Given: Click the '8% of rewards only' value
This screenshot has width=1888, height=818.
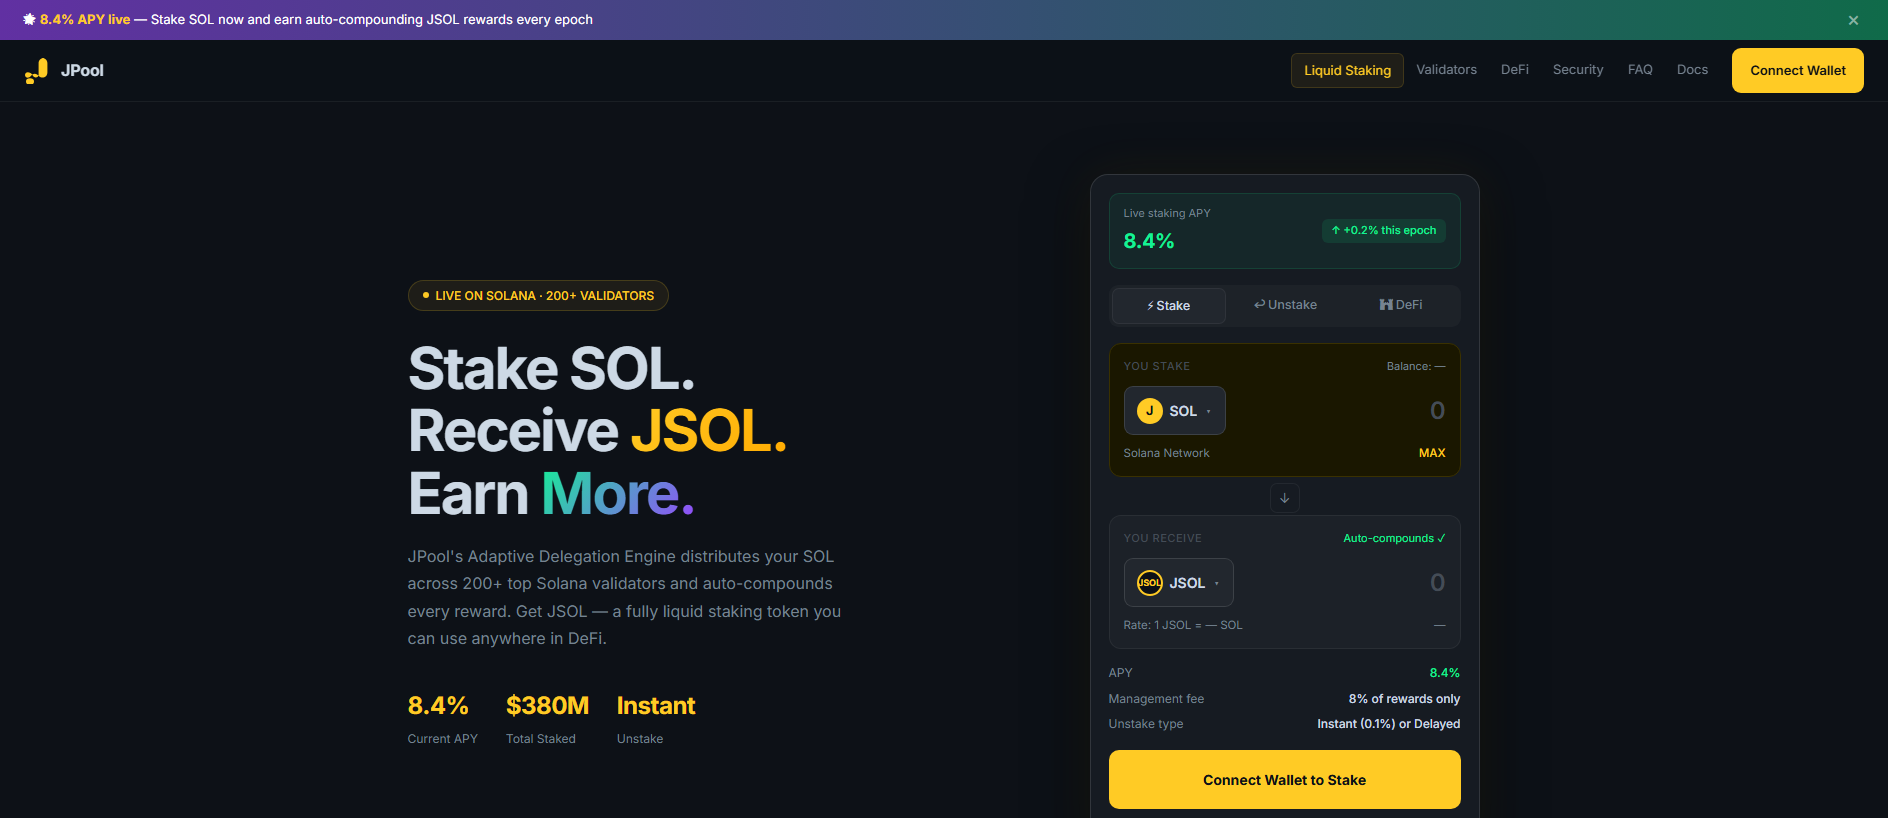Looking at the screenshot, I should 1404,699.
